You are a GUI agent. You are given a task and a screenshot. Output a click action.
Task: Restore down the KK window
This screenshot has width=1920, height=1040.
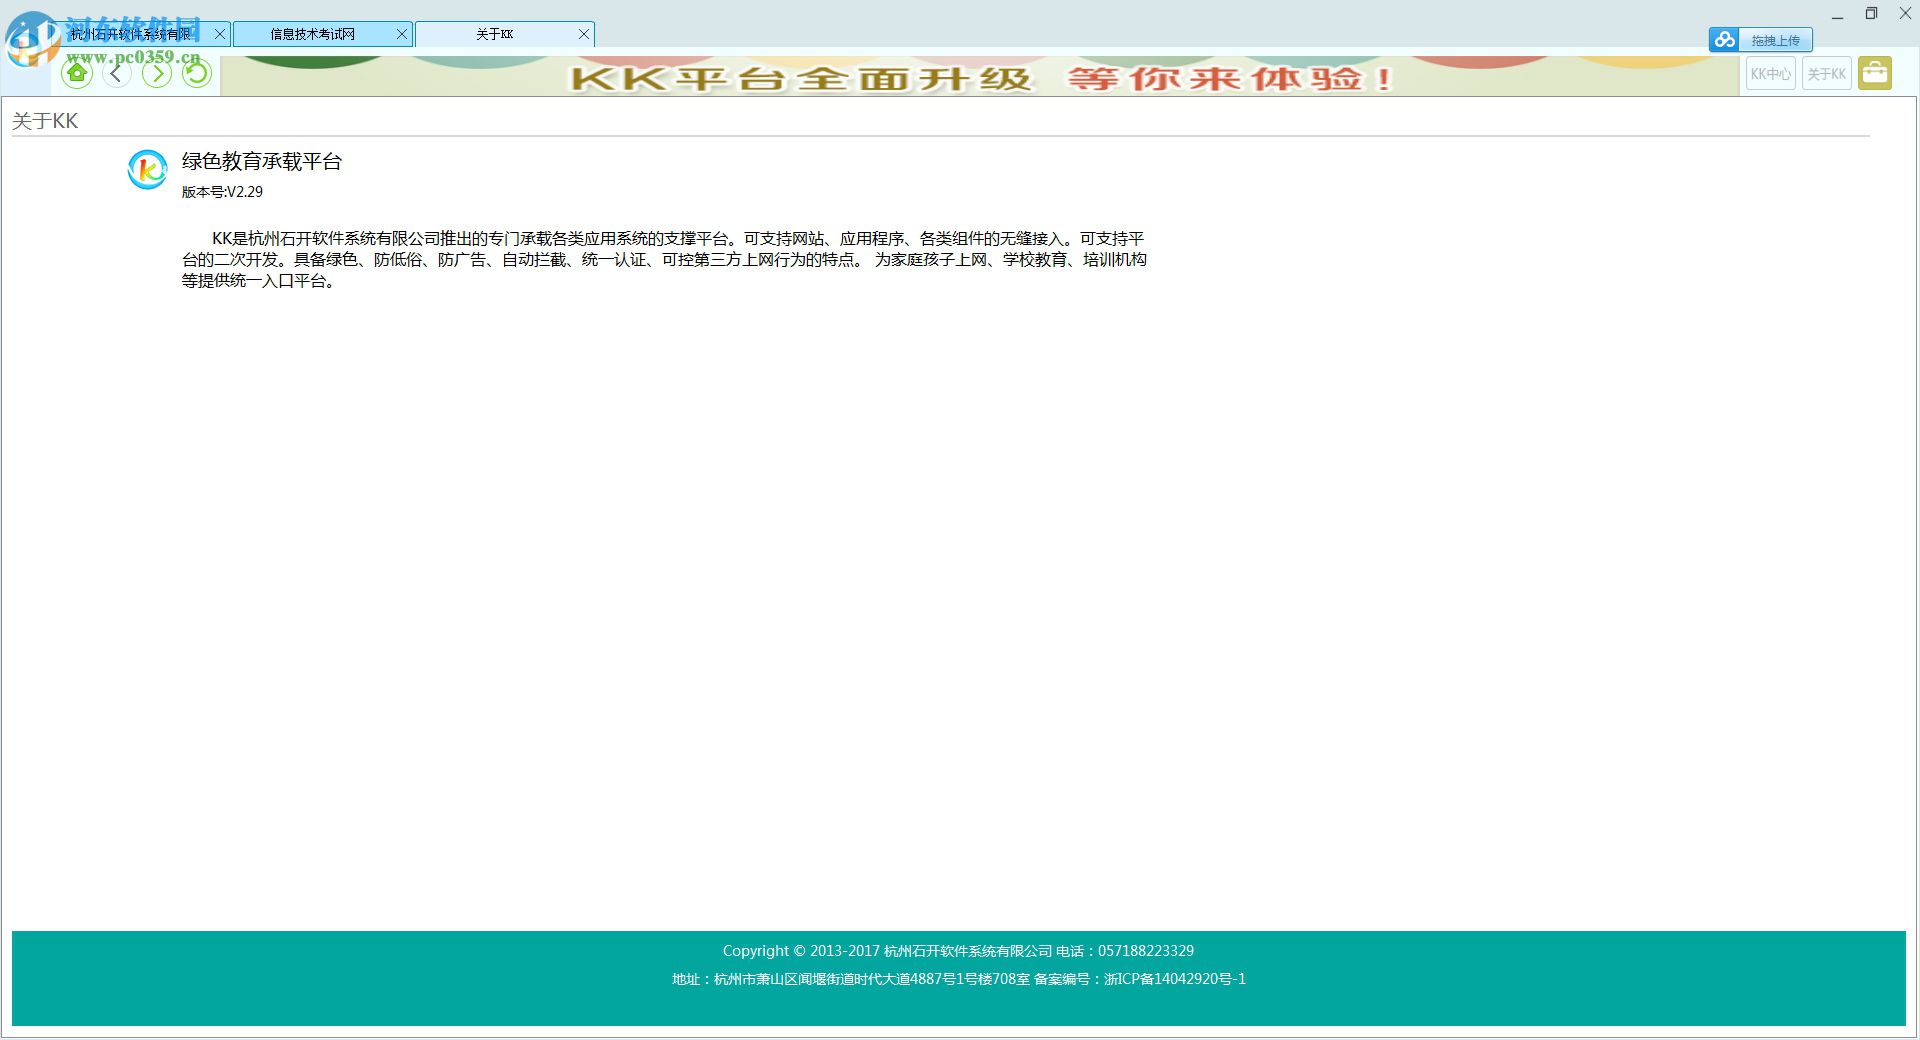[1871, 14]
